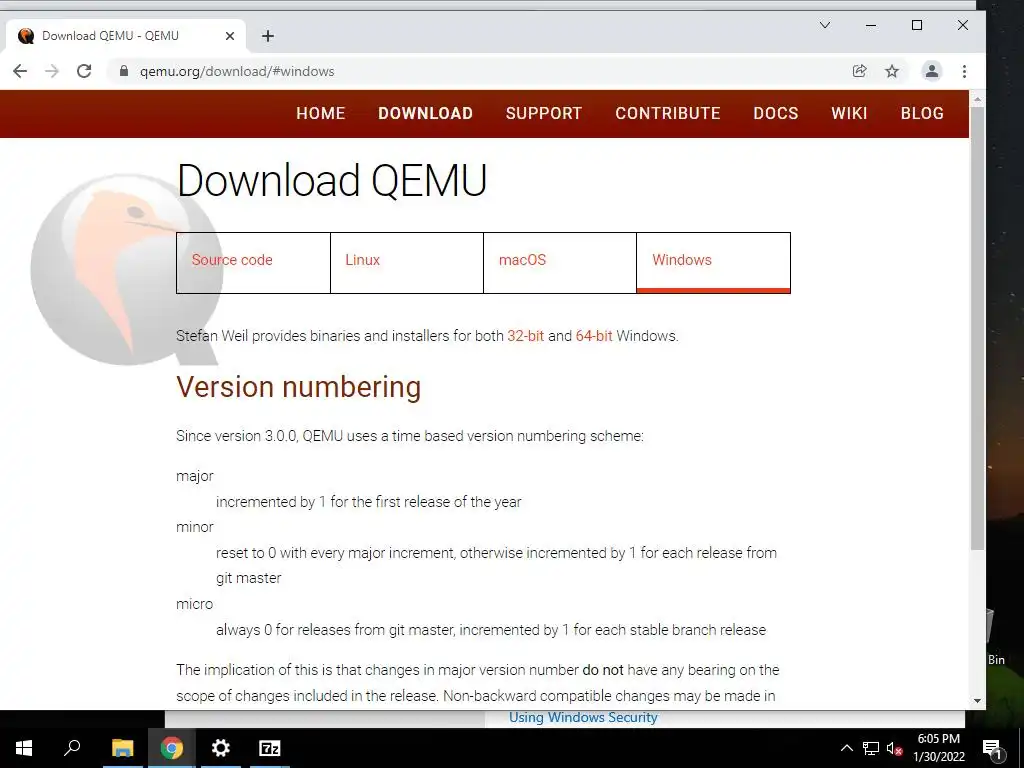Viewport: 1024px width, 768px height.
Task: Open the Chrome profile avatar menu
Action: point(932,71)
